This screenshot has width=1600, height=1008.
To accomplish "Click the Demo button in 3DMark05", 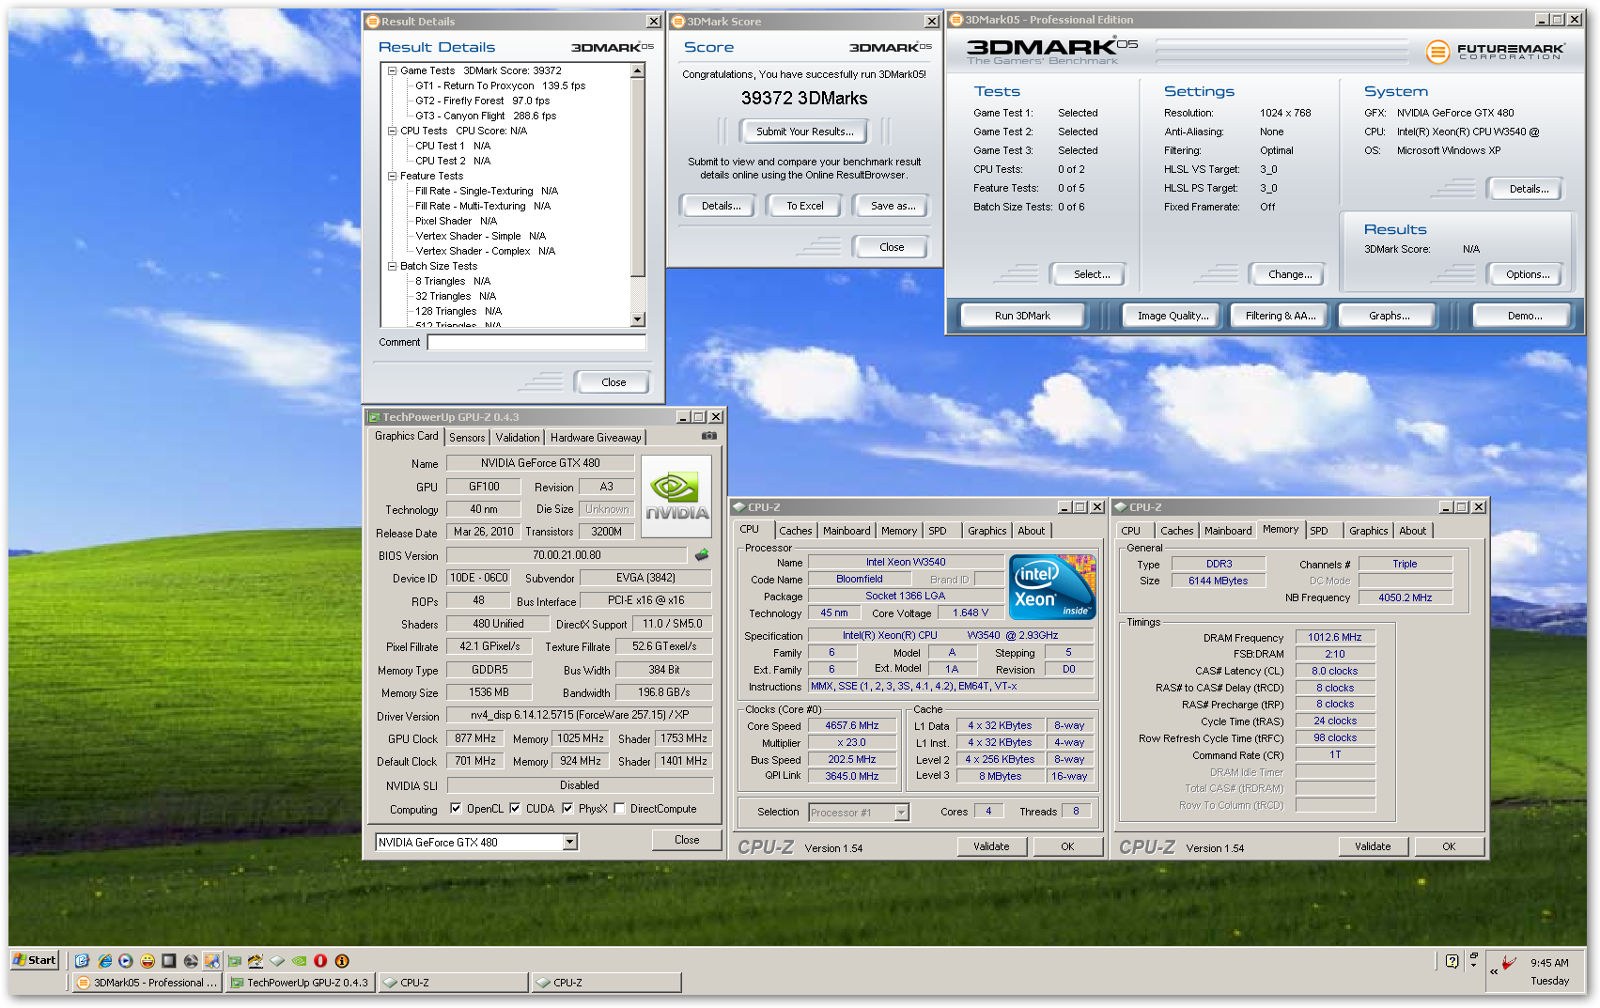I will tap(1524, 316).
